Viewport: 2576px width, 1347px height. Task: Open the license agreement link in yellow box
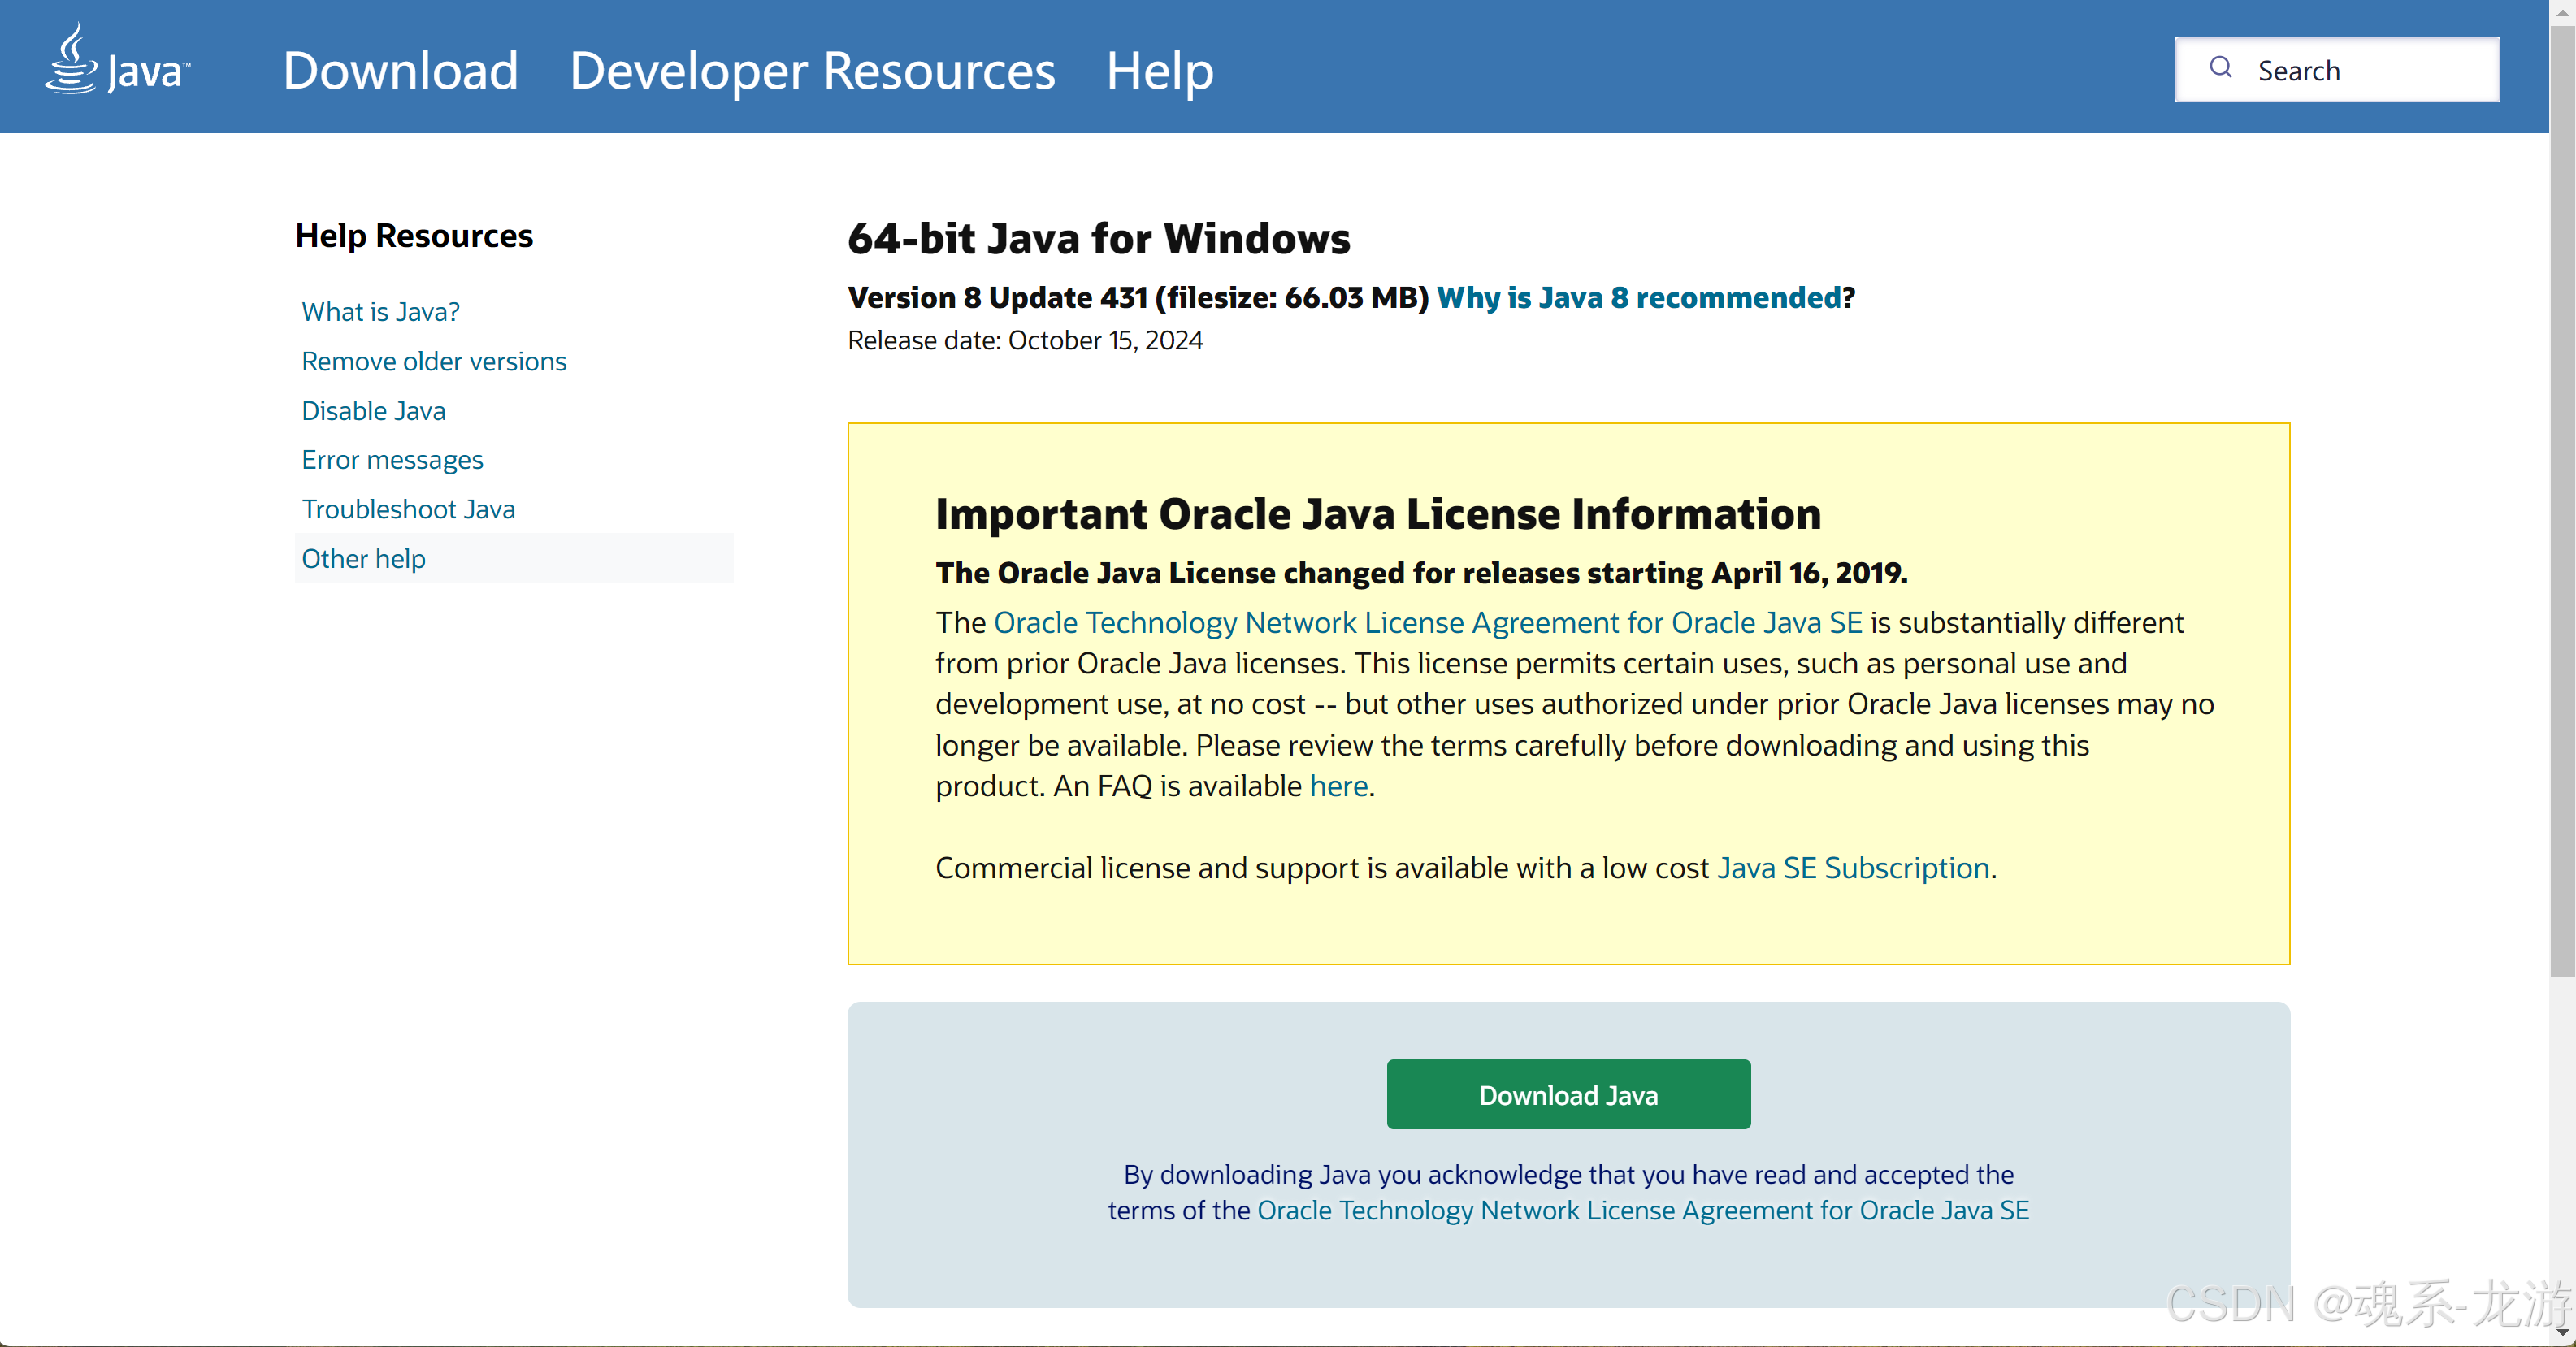pyautogui.click(x=1427, y=623)
